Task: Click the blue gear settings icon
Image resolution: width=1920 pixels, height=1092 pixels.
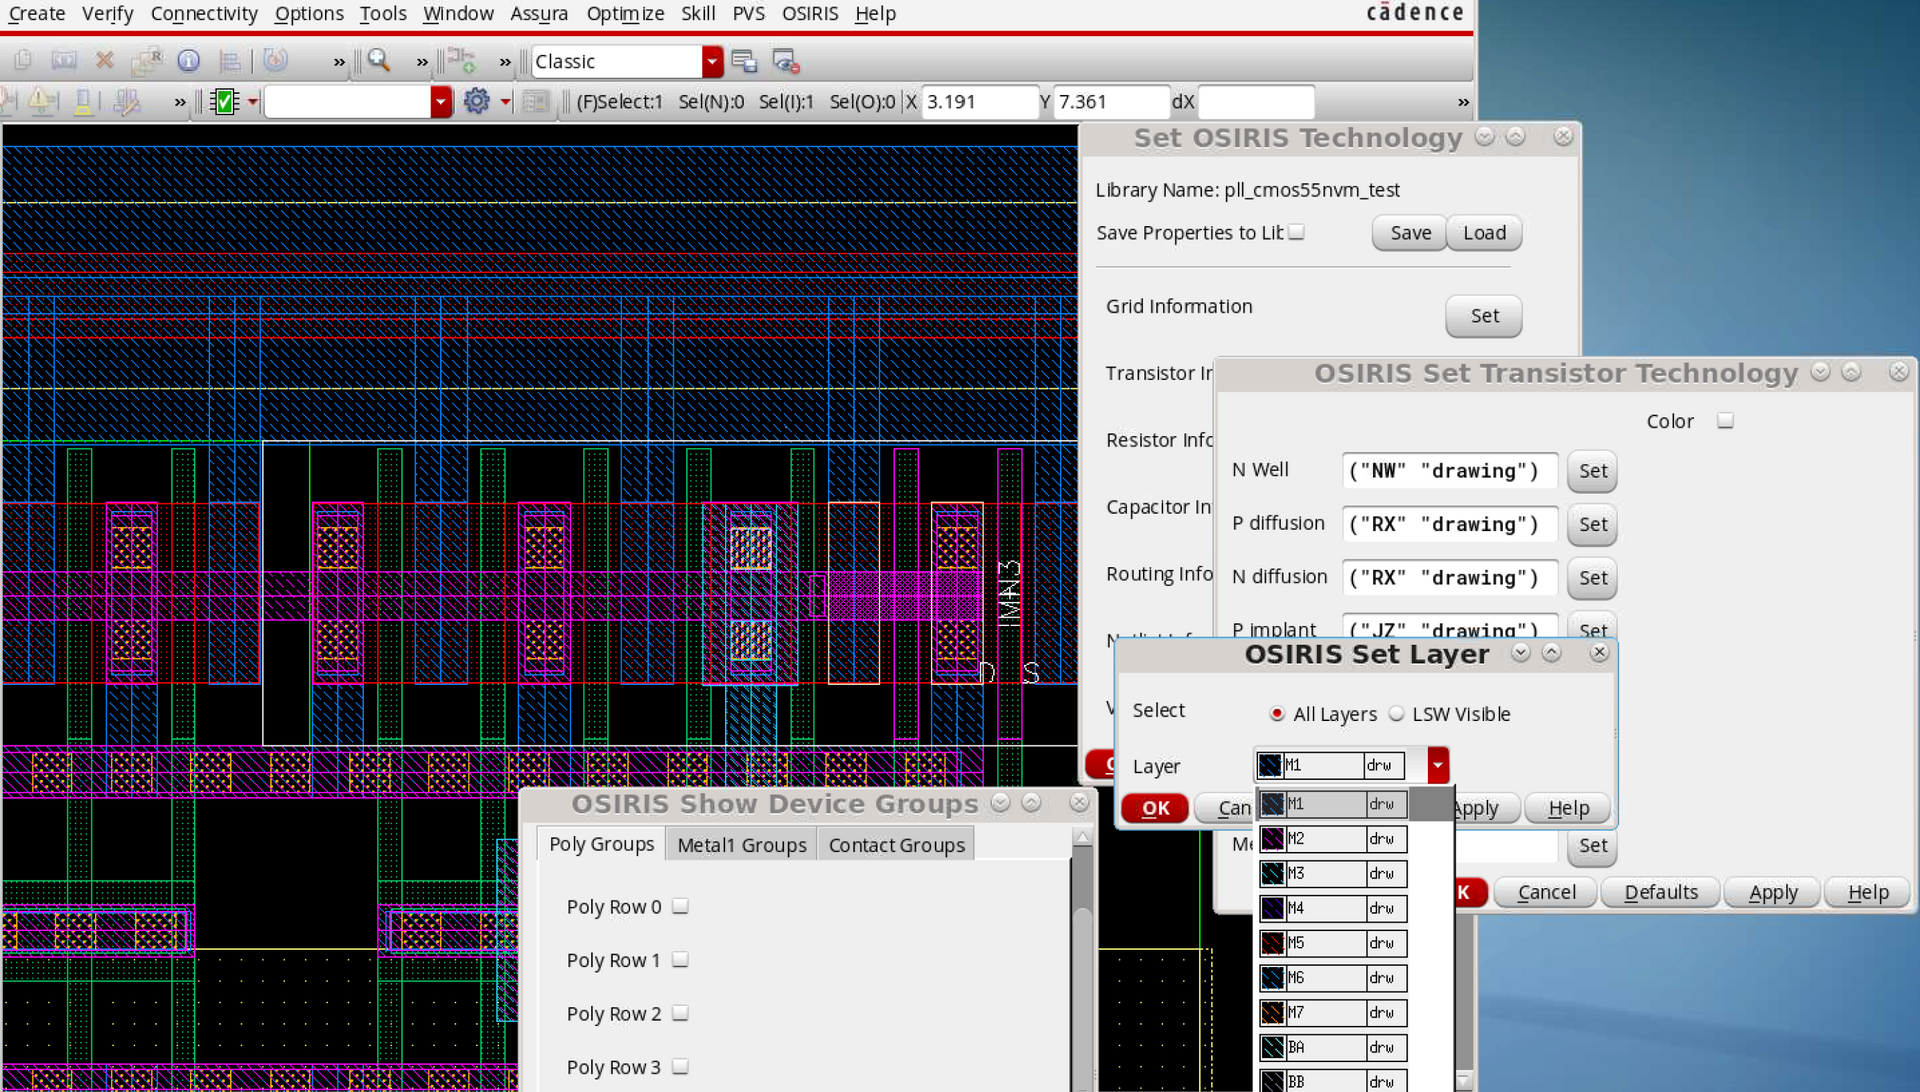Action: [x=477, y=101]
